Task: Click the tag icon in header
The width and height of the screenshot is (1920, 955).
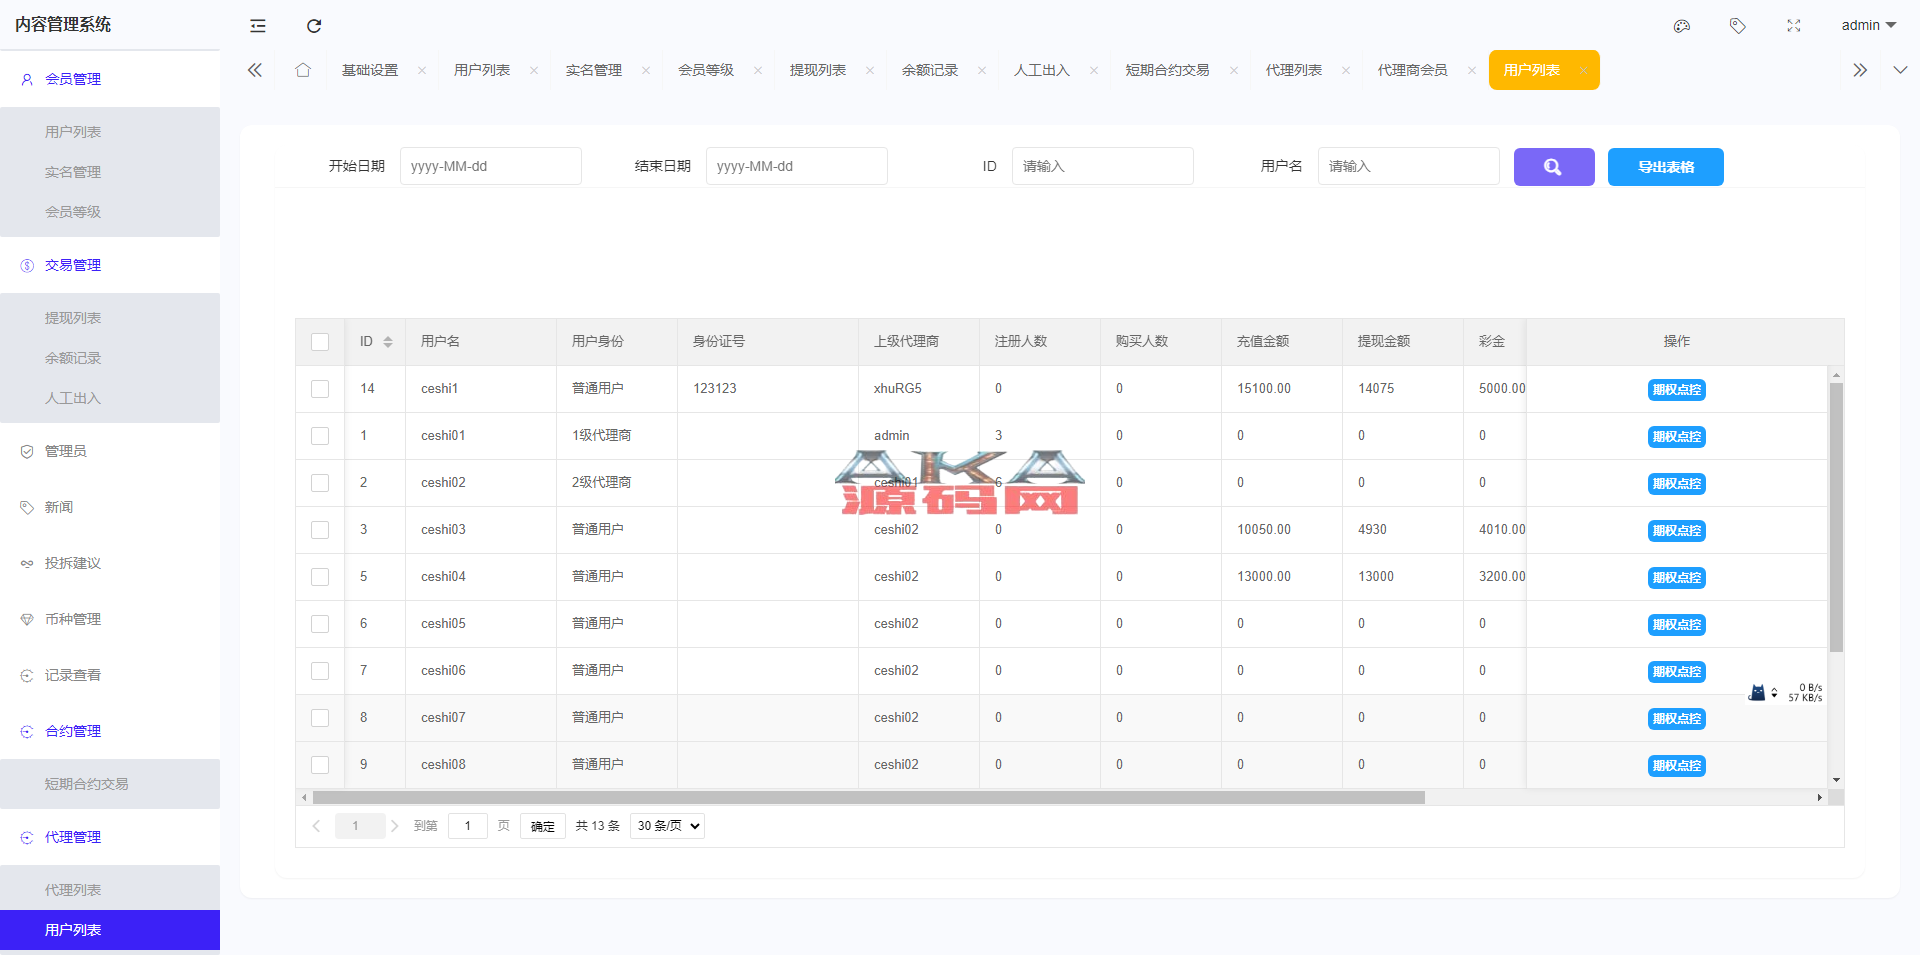Action: pyautogui.click(x=1738, y=26)
